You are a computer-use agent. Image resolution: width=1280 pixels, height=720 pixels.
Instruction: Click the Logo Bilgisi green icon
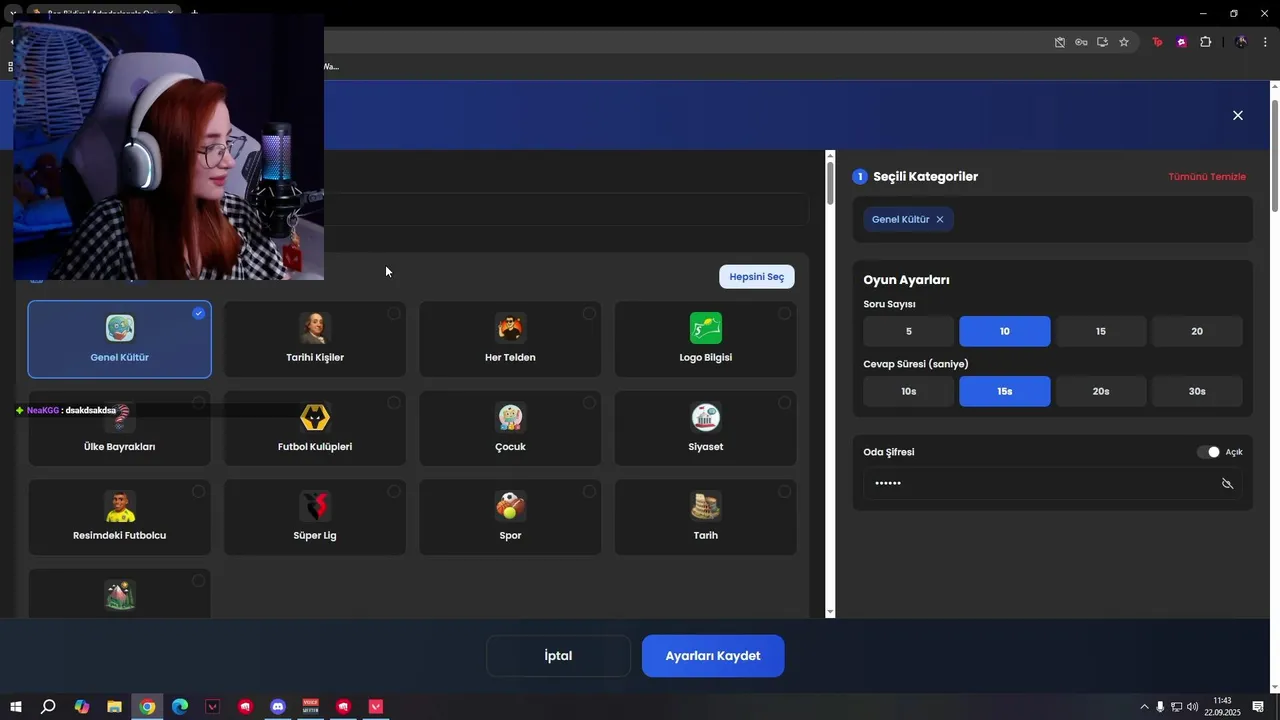click(706, 328)
